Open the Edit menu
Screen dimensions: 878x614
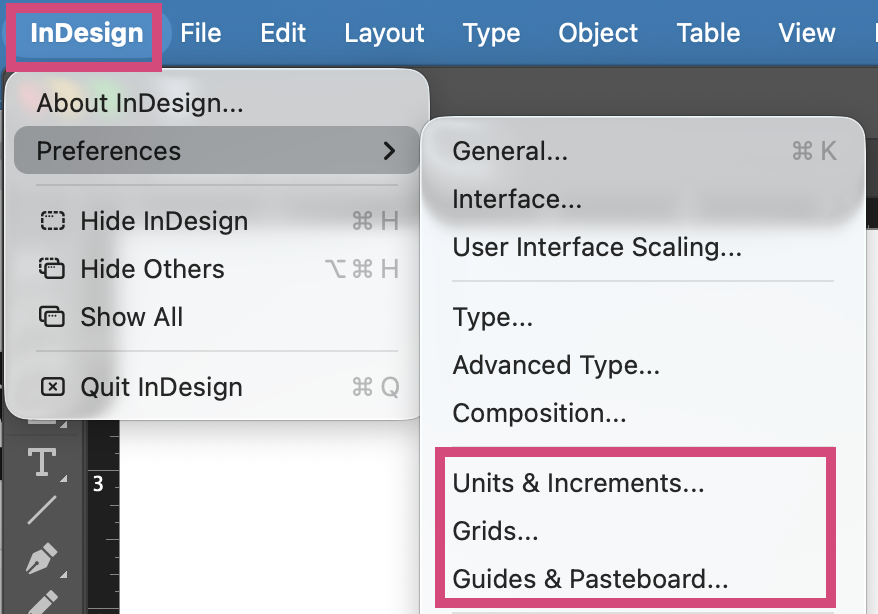(283, 33)
